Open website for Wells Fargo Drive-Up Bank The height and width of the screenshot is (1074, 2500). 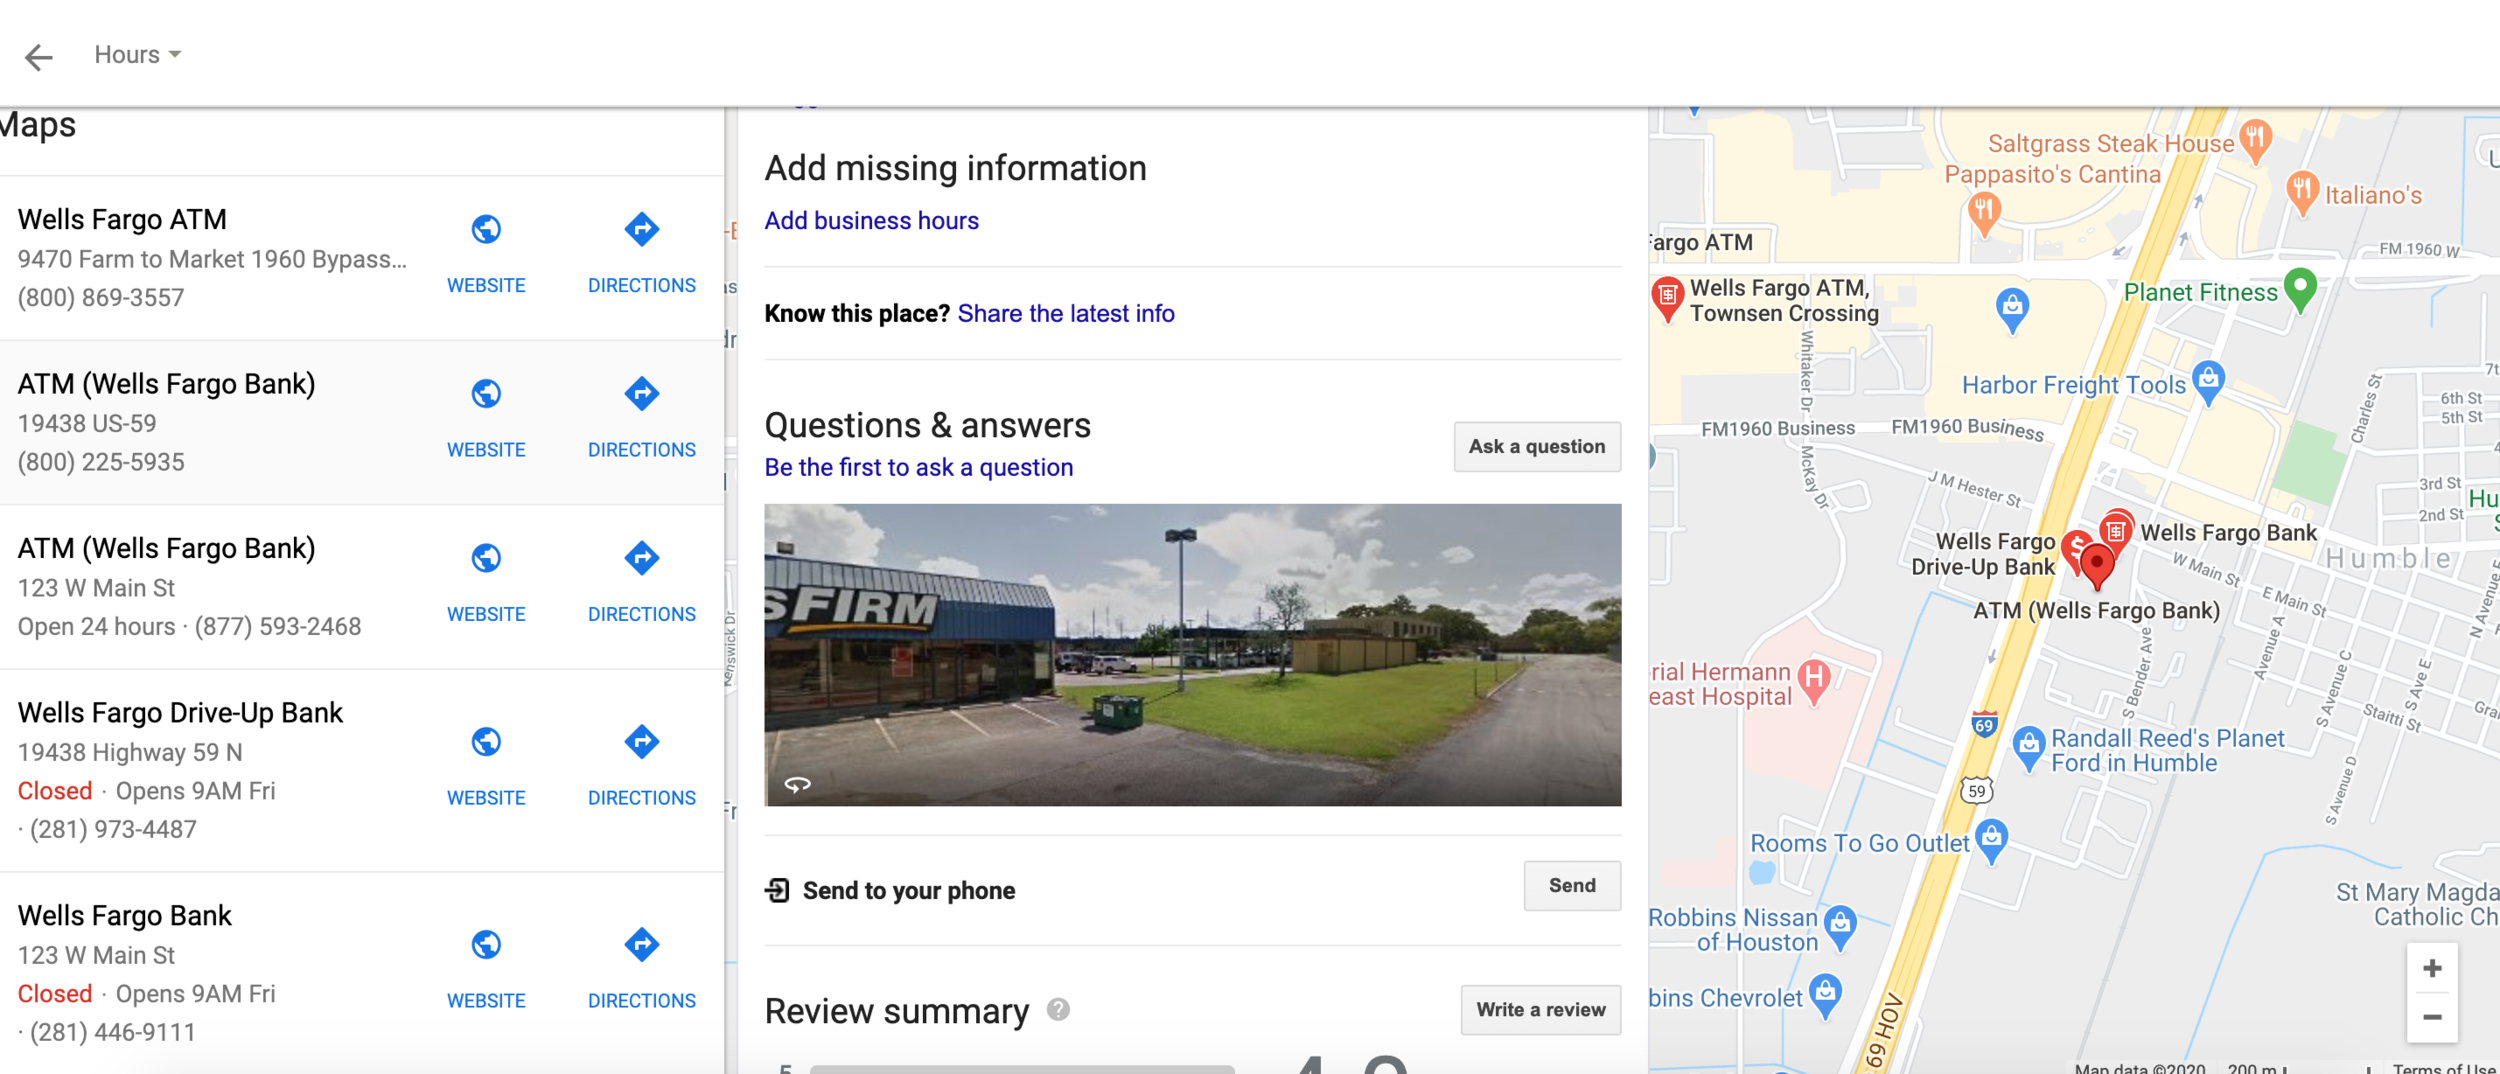click(486, 768)
